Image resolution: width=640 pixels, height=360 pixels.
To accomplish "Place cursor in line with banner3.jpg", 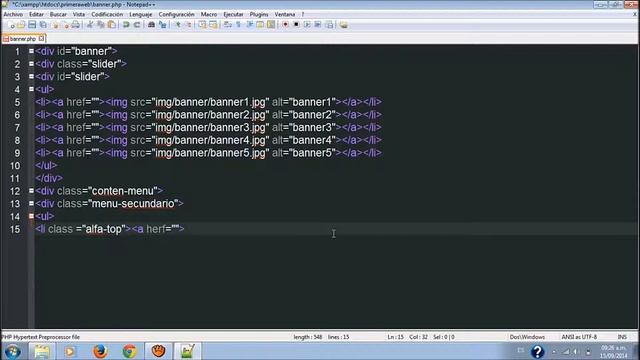I will point(208,127).
